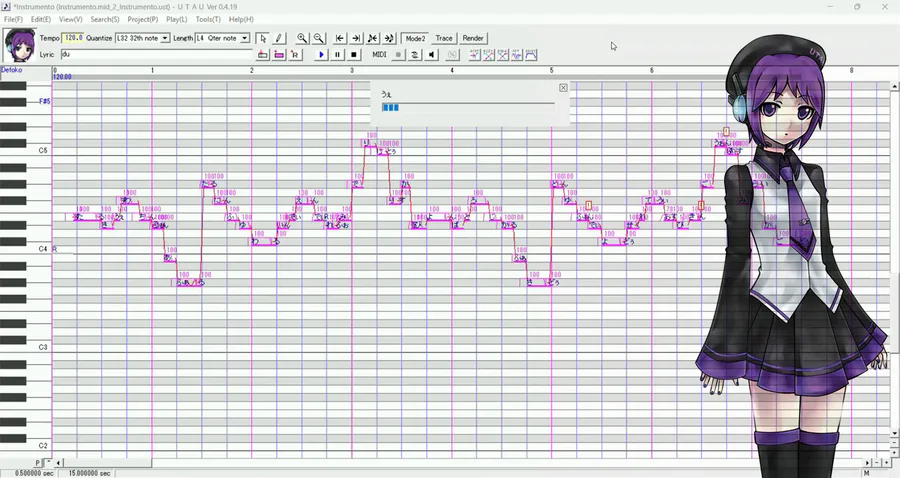Click the fifth envelope reset icon

531,55
